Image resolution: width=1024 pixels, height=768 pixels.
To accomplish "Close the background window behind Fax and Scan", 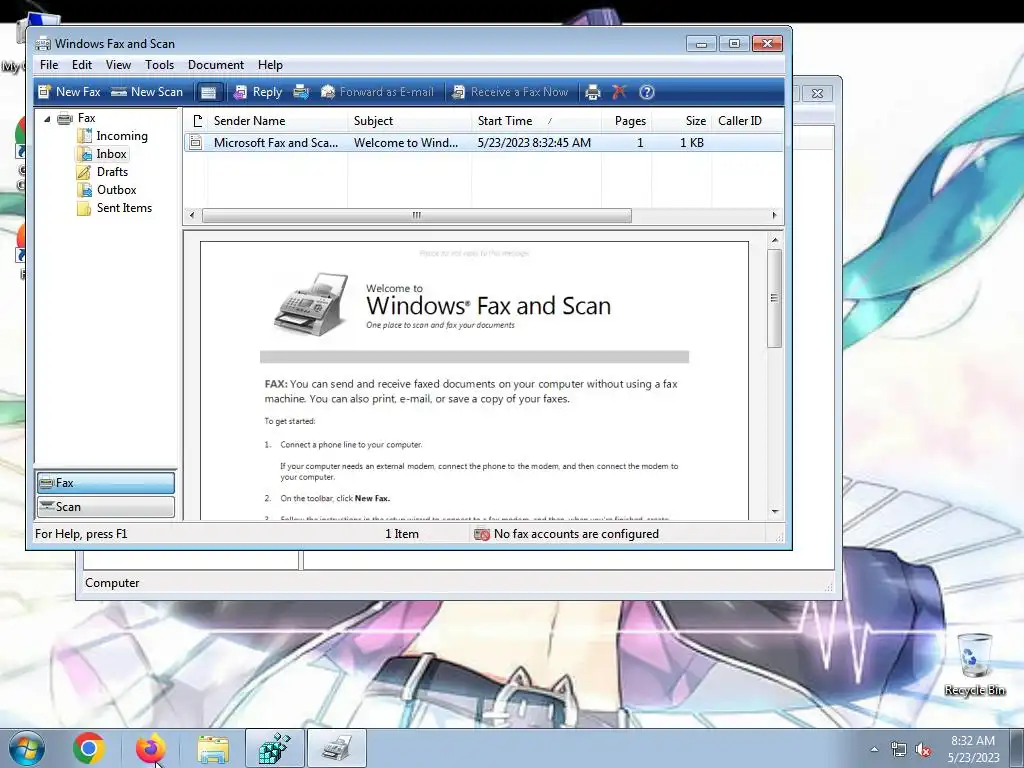I will pos(817,93).
